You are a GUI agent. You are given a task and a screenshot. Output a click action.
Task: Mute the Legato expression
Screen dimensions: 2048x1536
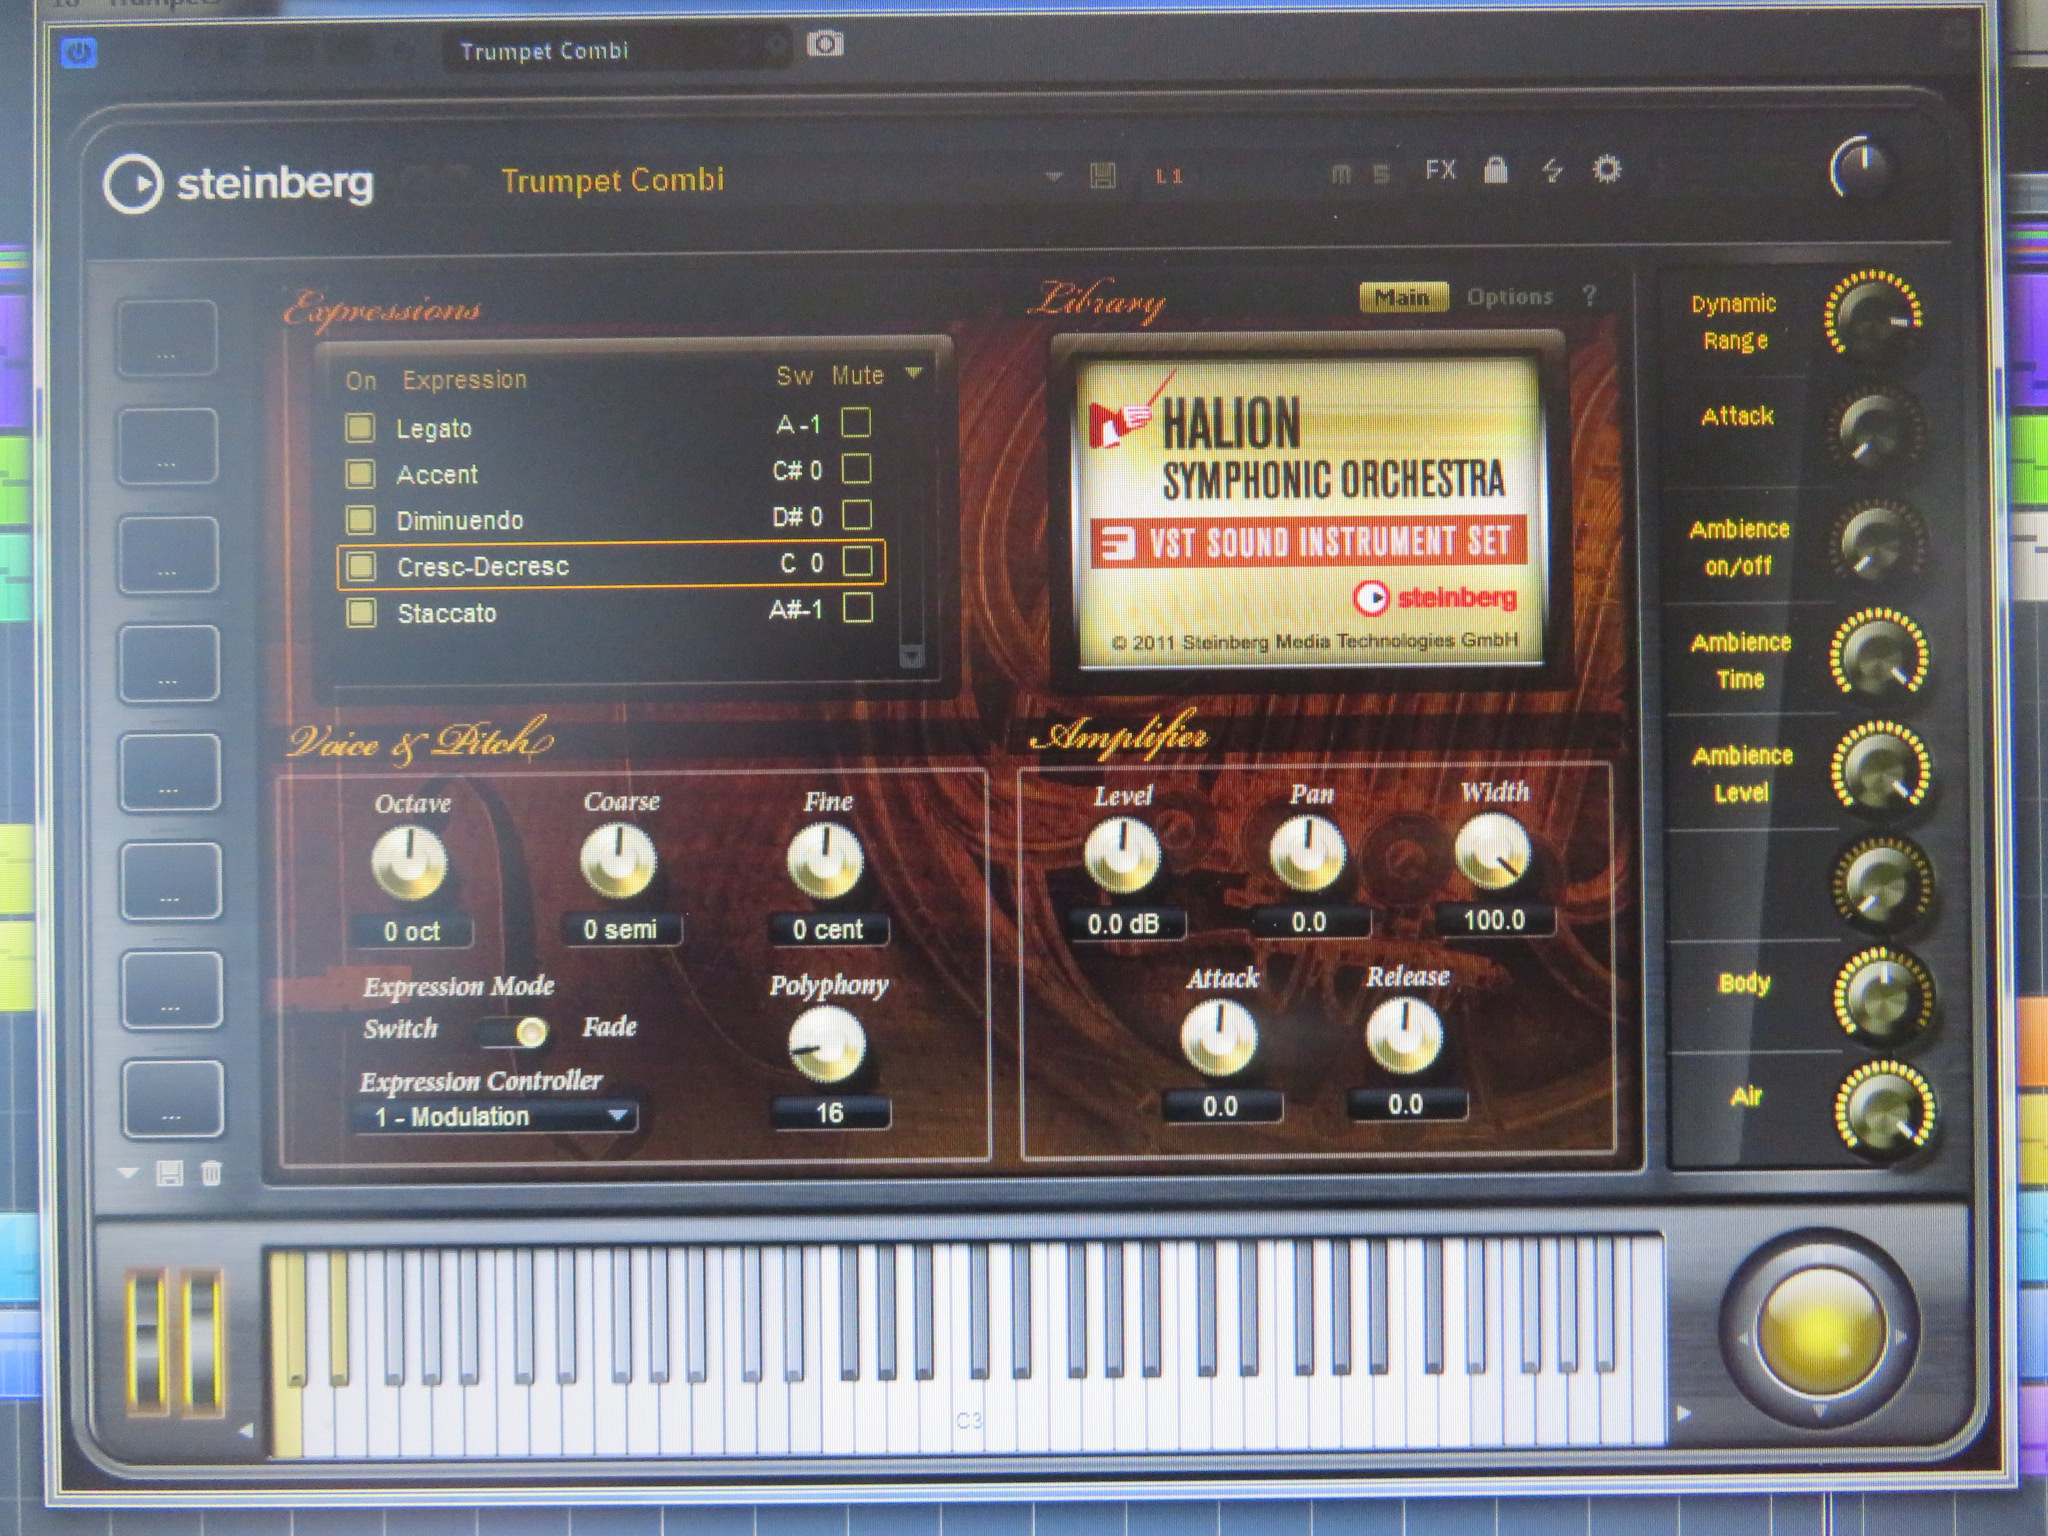(856, 423)
